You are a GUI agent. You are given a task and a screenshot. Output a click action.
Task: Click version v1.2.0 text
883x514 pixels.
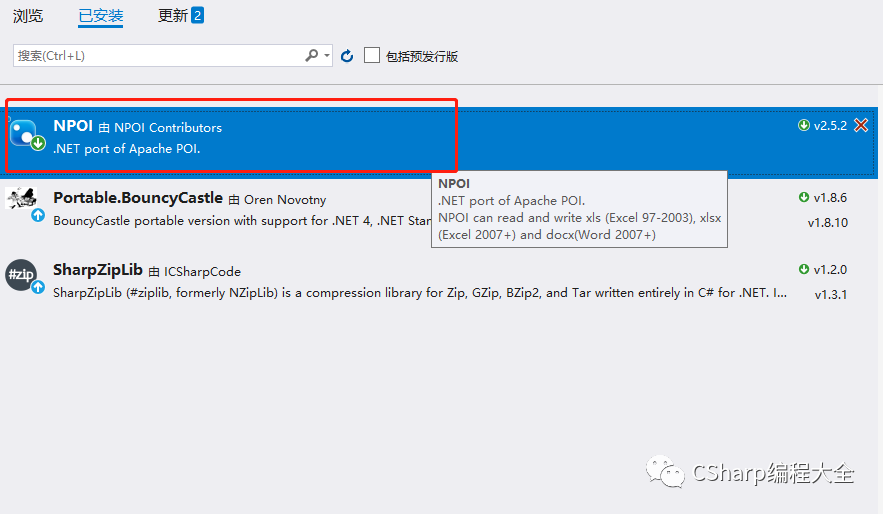pyautogui.click(x=830, y=270)
